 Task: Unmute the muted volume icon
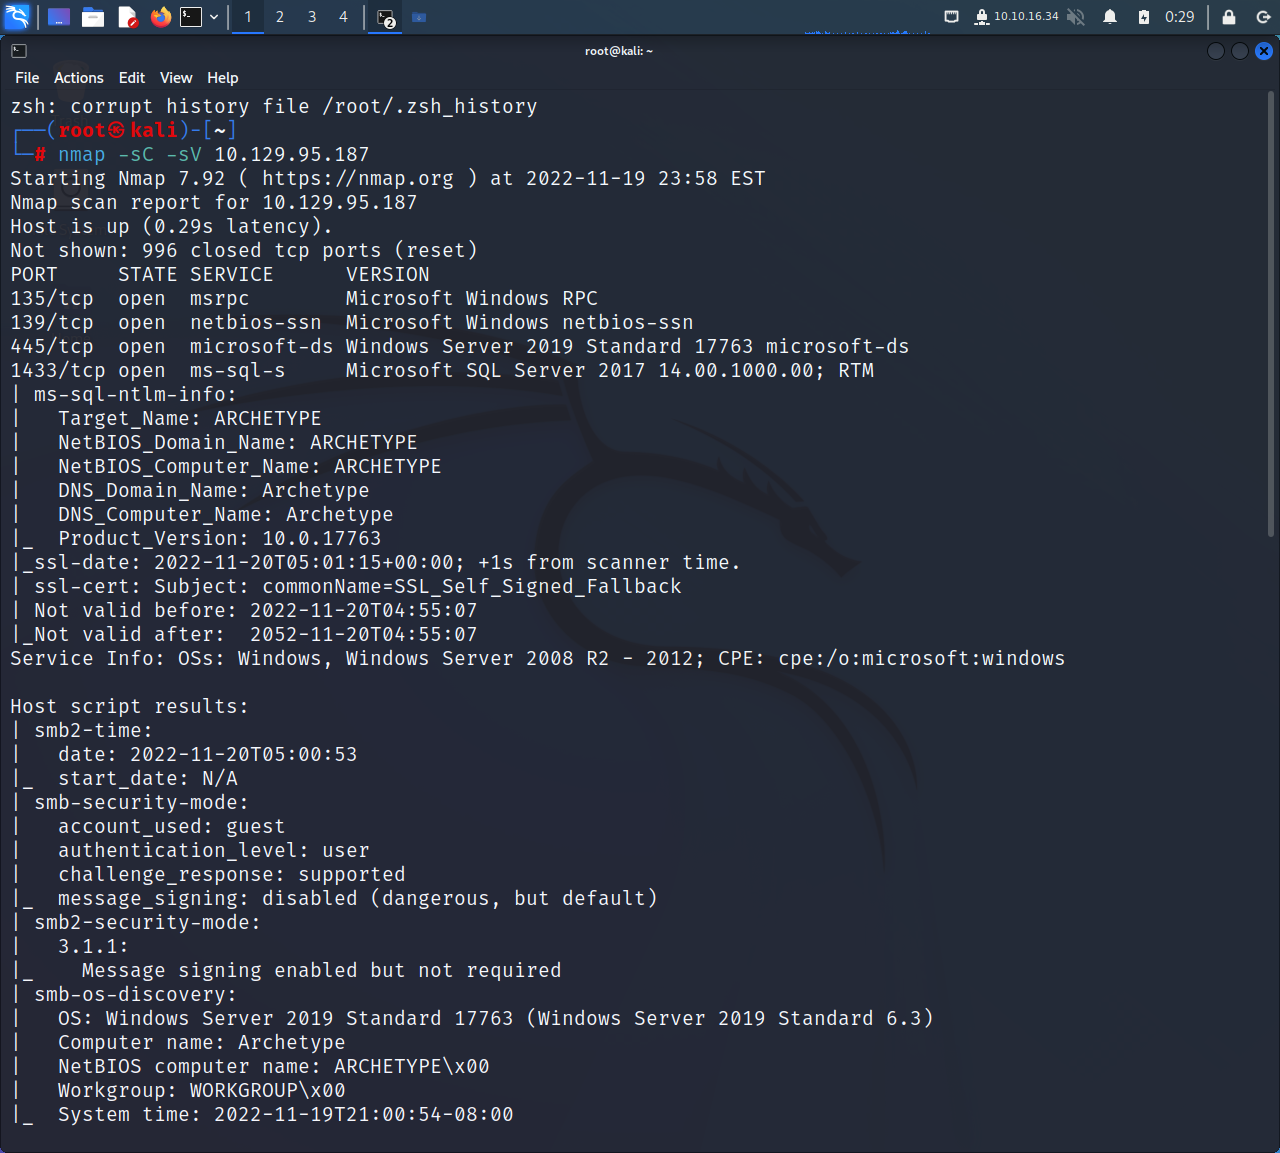click(1076, 17)
